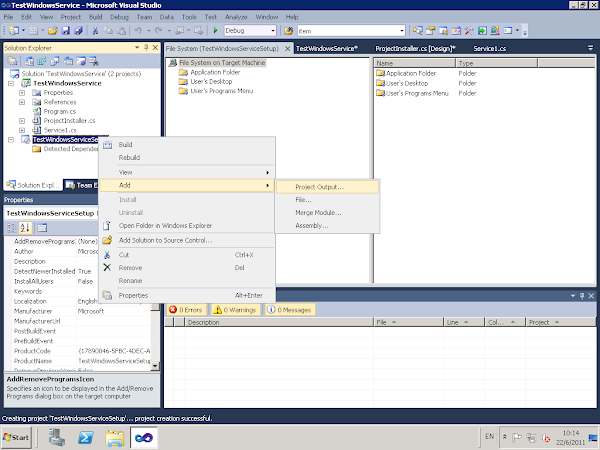Switch to ProjectInstaller.cs [Design] tab

[415, 49]
